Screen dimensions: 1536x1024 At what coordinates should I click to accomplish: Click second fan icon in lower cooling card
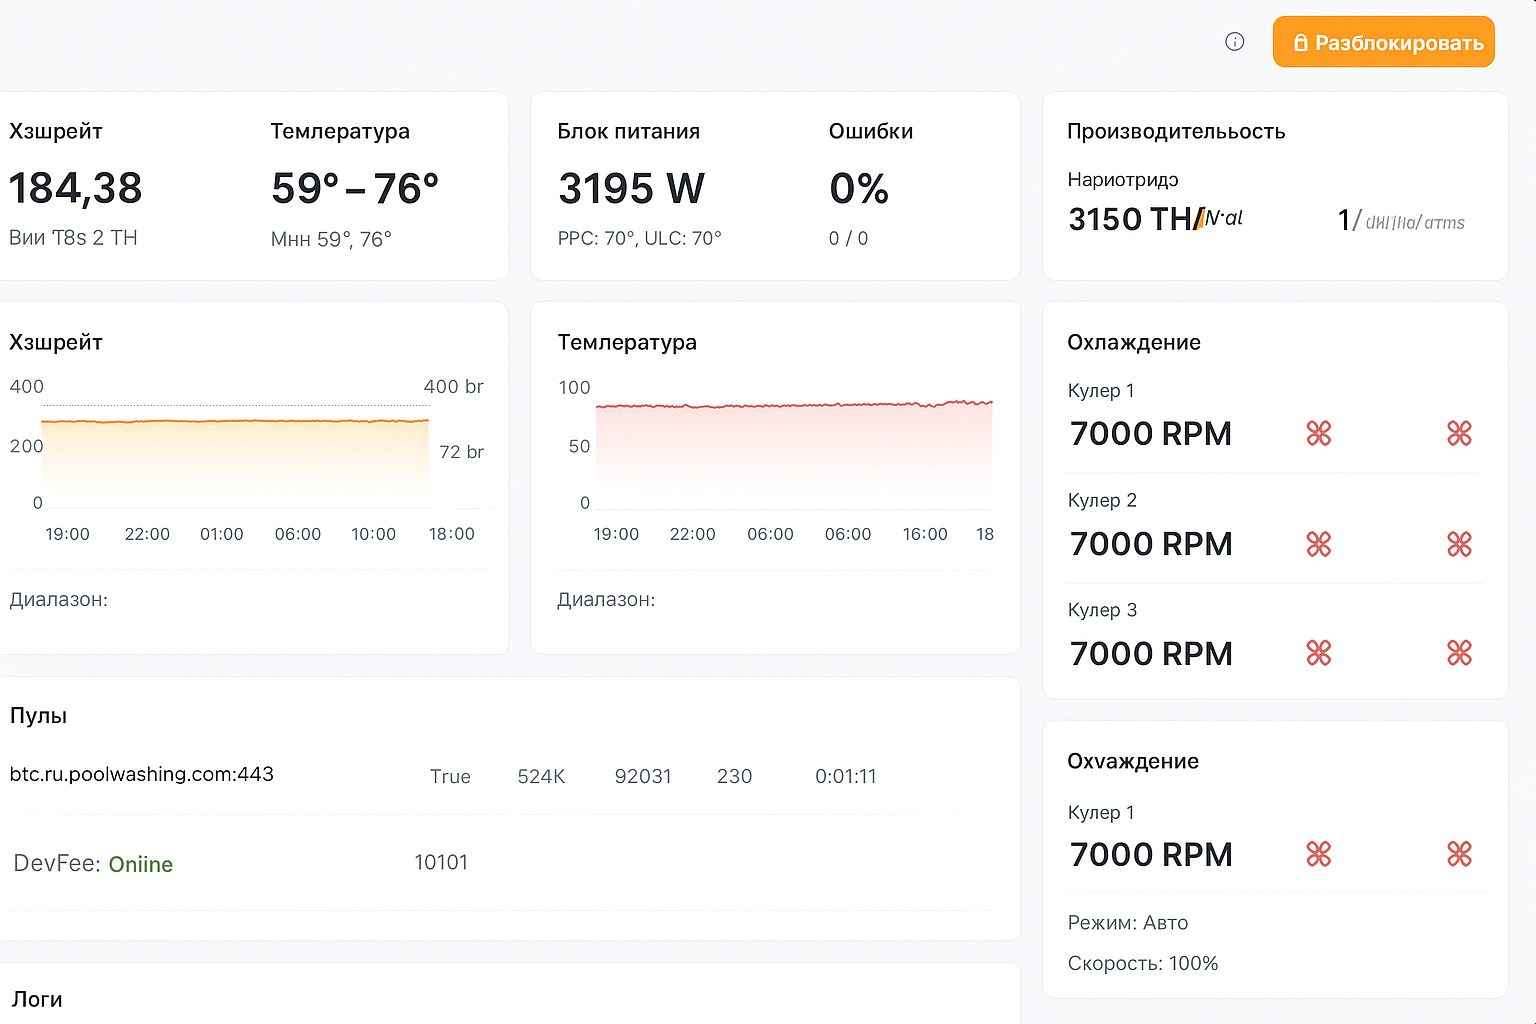point(1459,854)
